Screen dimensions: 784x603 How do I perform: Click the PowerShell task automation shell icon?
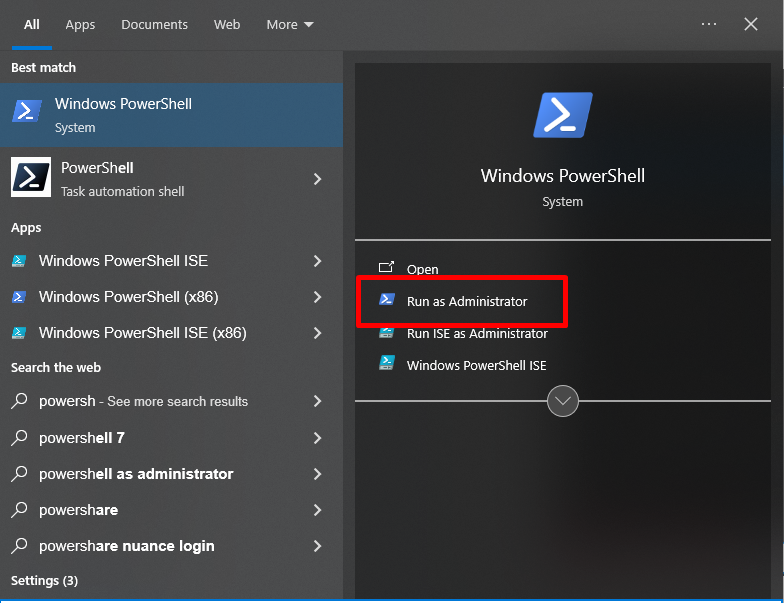[31, 177]
